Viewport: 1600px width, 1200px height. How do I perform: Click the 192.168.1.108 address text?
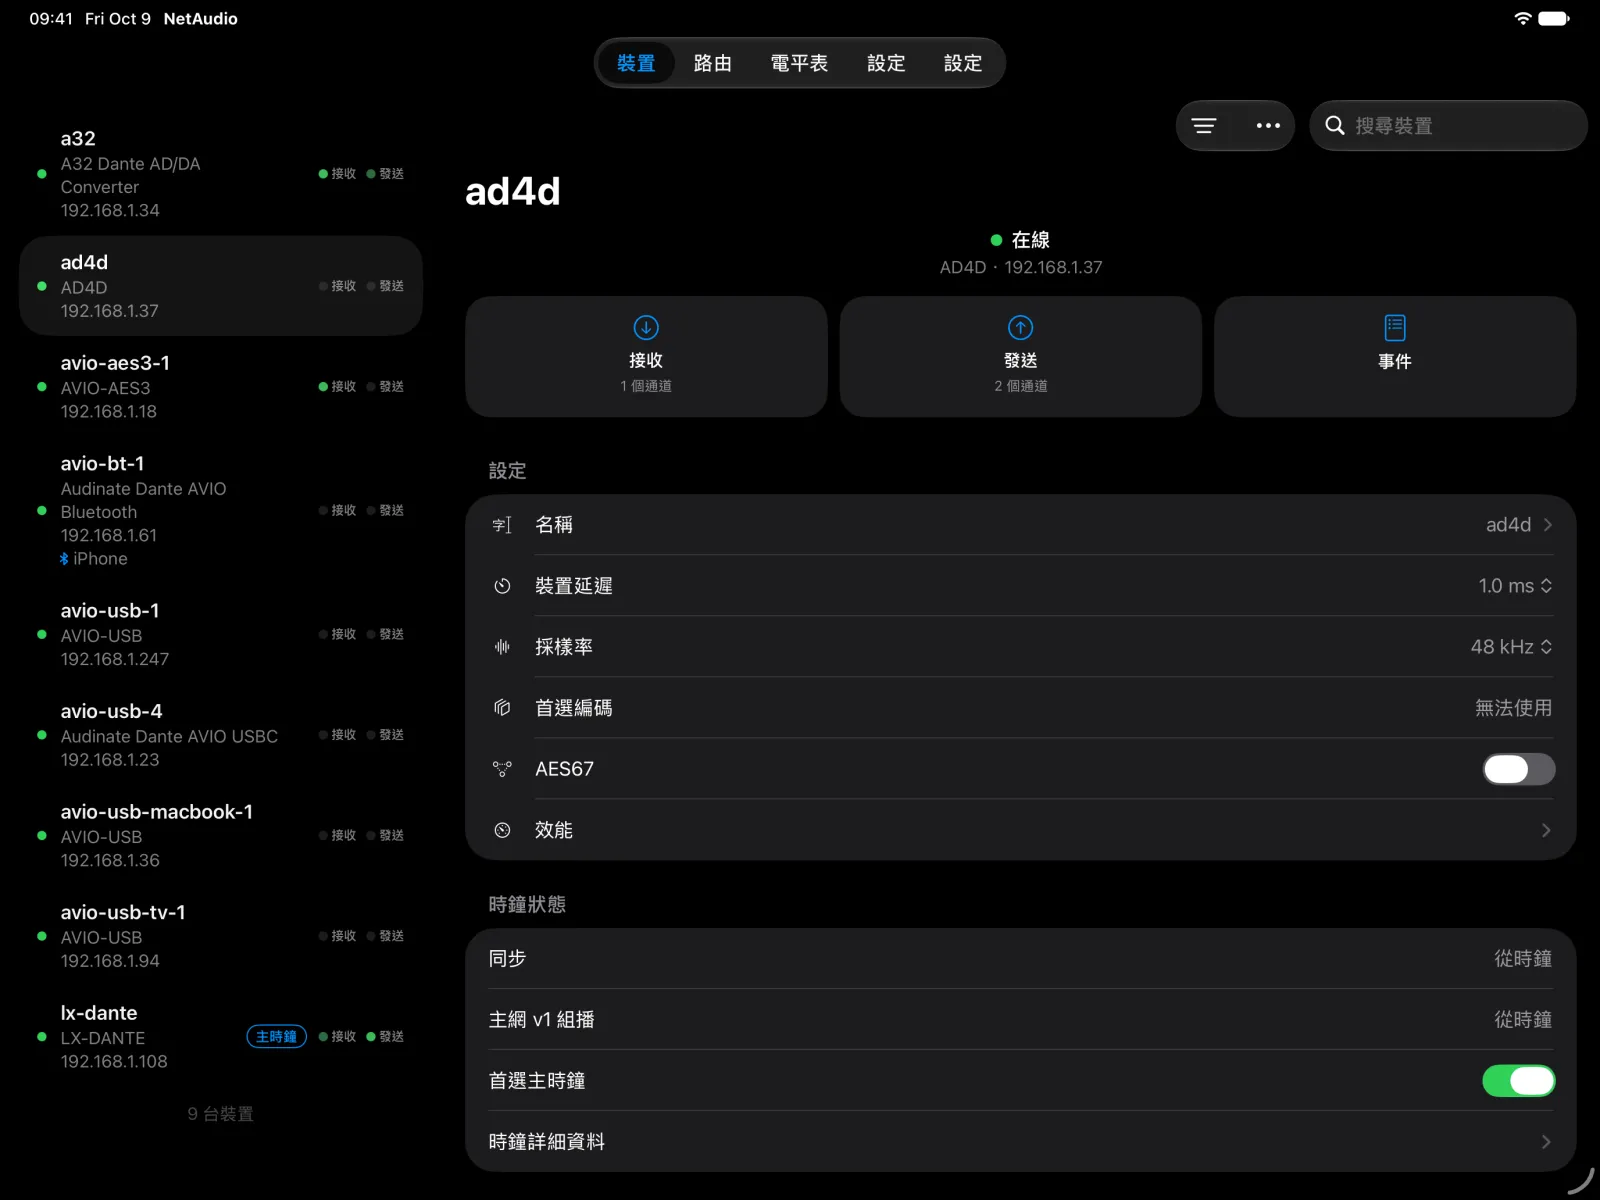[114, 1062]
